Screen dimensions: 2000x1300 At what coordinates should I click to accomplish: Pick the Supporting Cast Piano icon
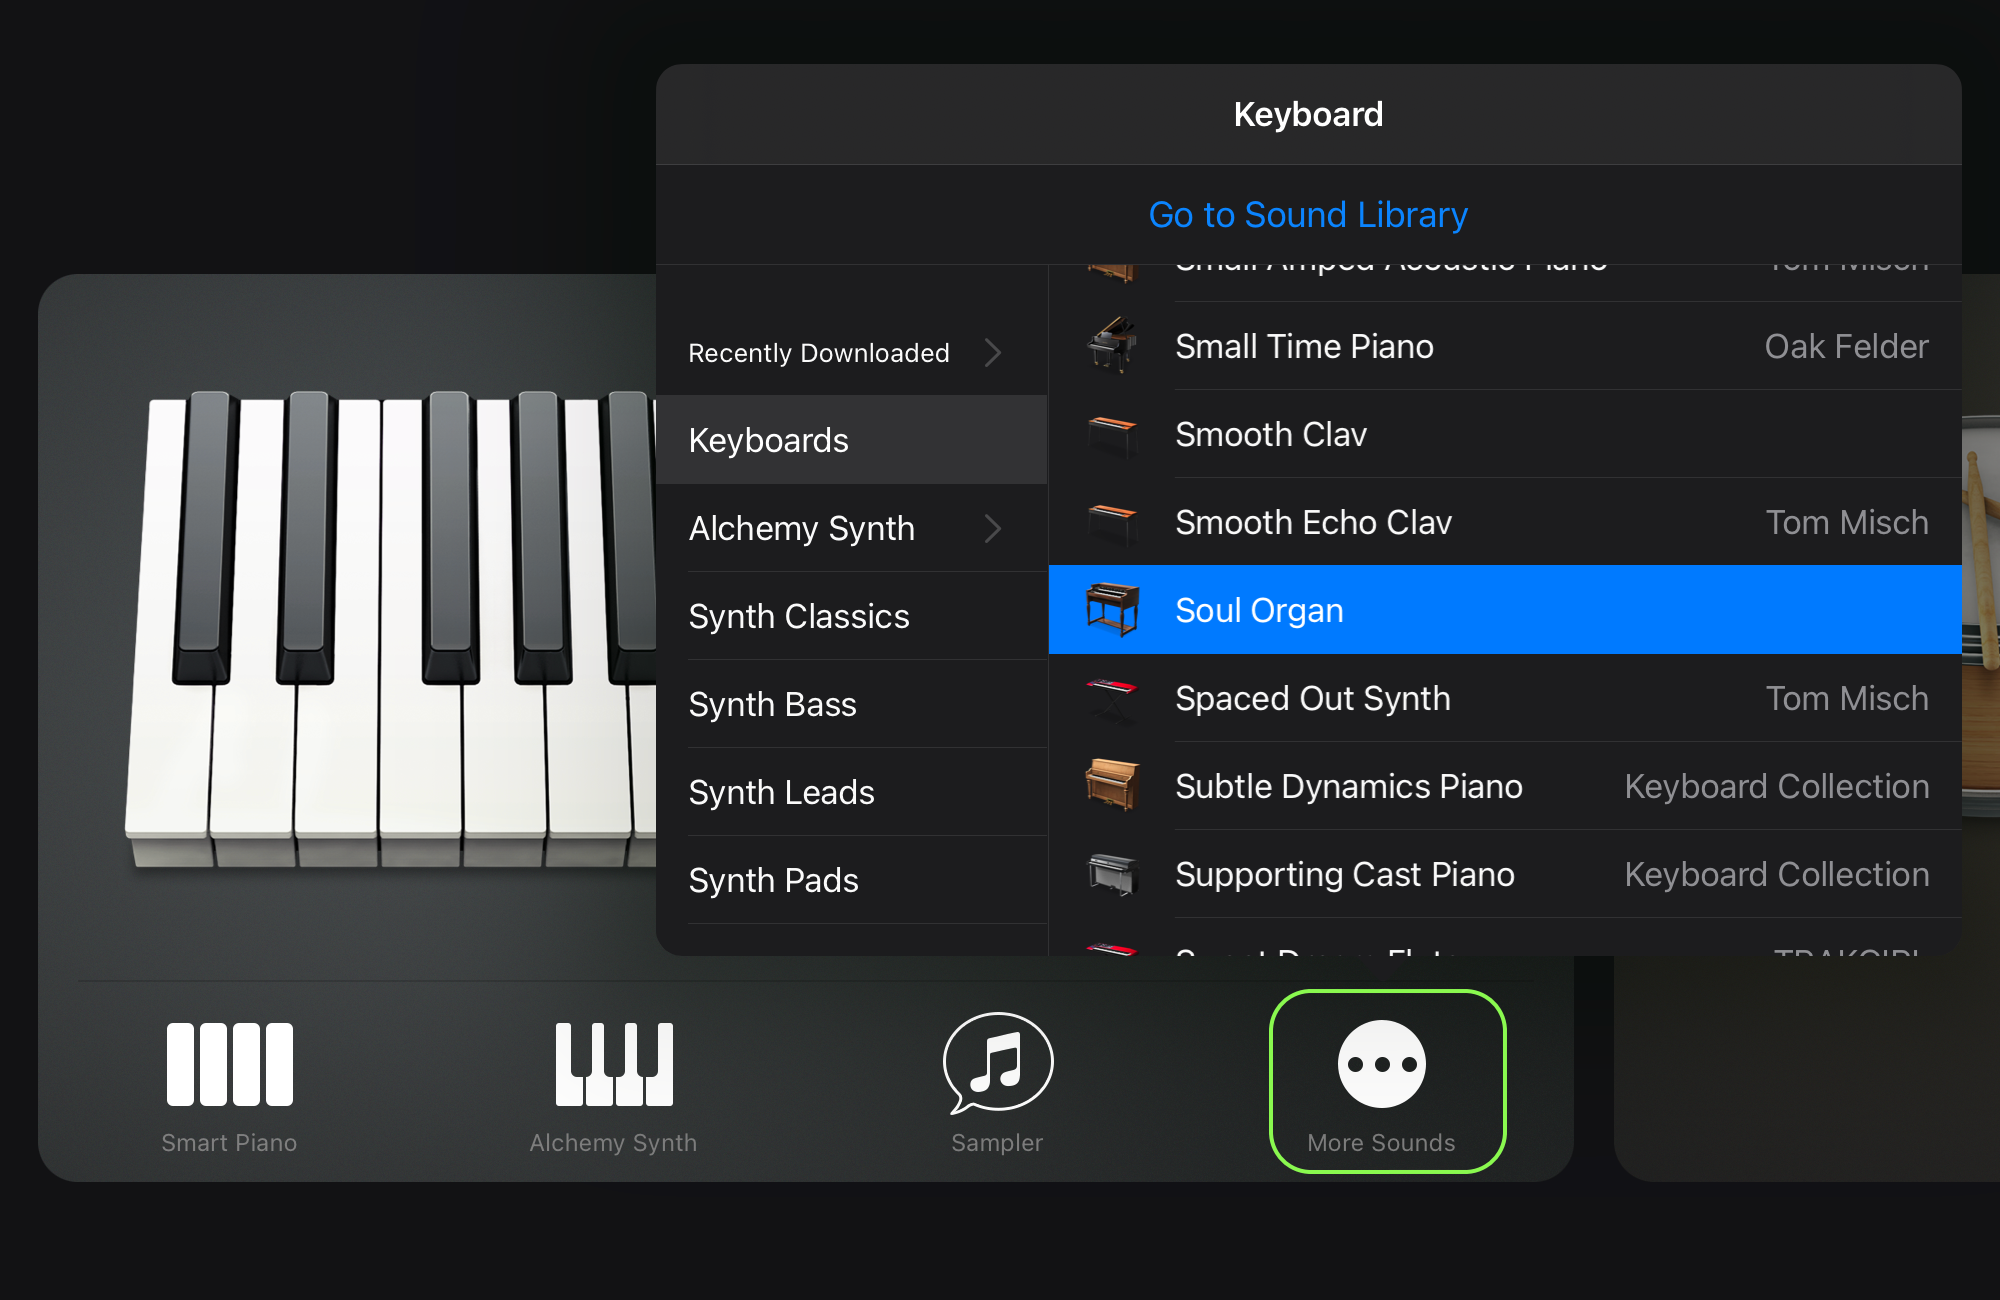tap(1113, 874)
